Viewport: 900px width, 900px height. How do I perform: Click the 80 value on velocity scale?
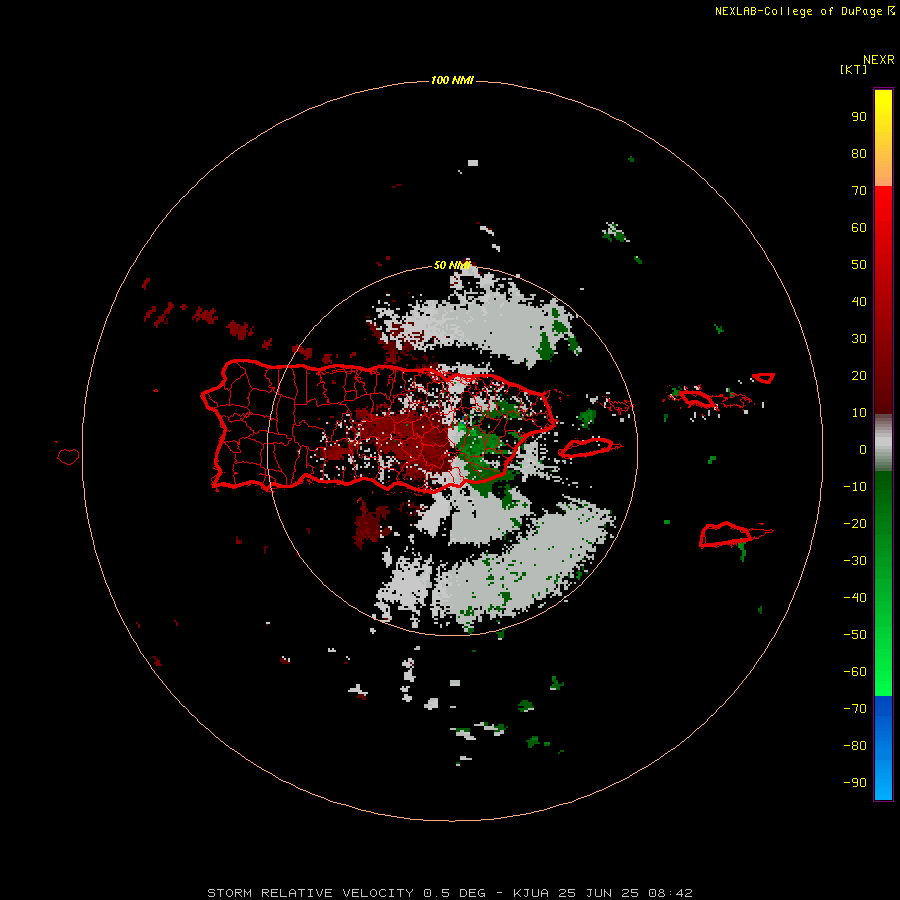coord(859,153)
